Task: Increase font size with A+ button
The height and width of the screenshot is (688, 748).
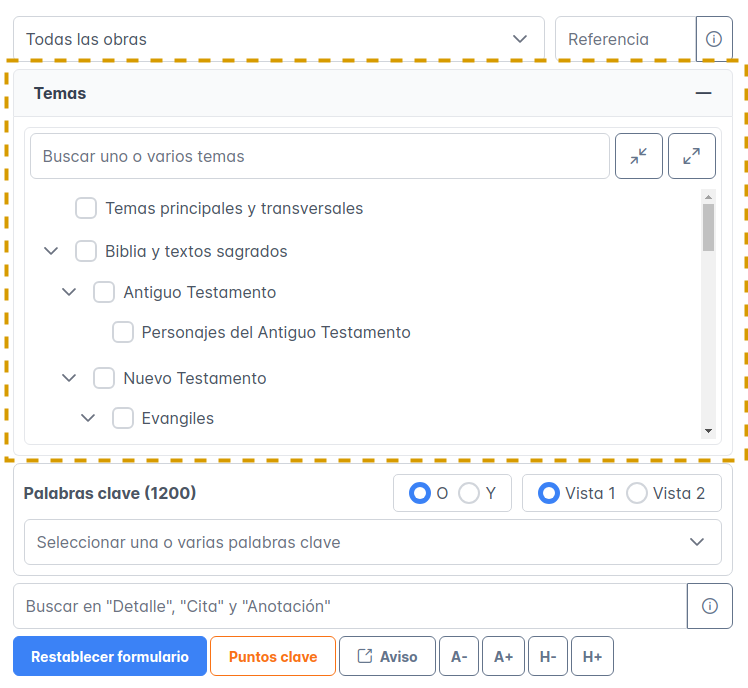Action: [x=503, y=656]
